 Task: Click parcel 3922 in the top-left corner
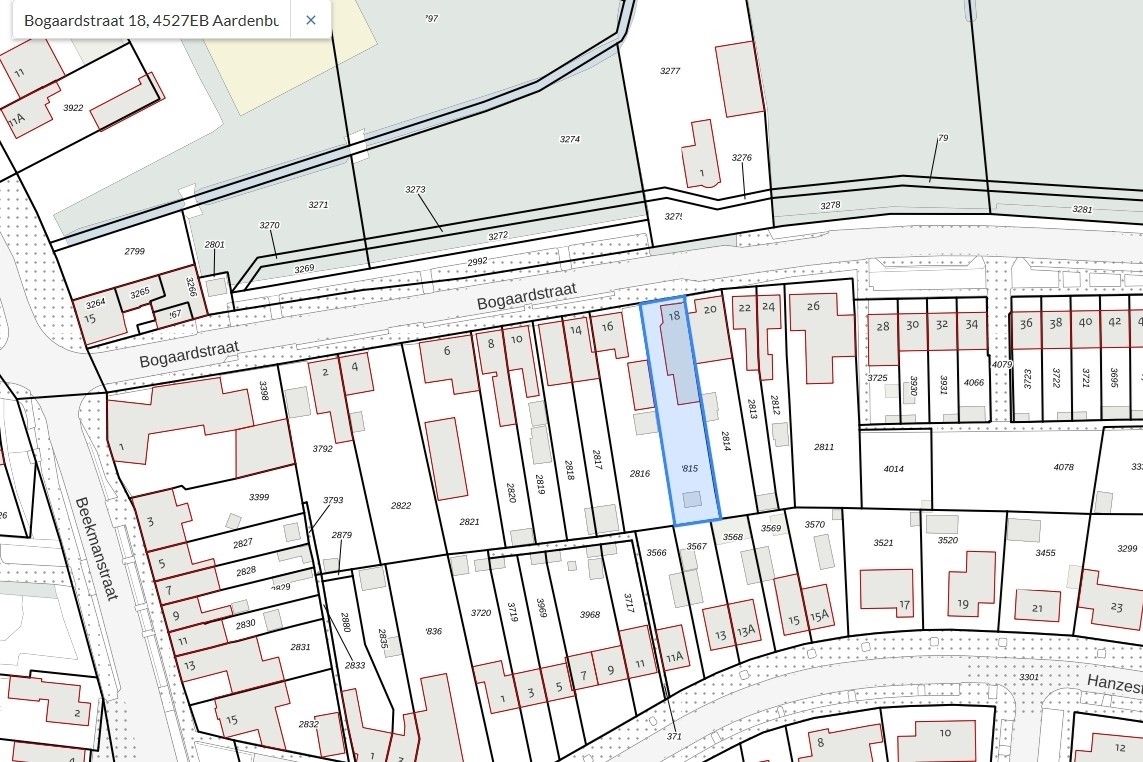pos(73,108)
